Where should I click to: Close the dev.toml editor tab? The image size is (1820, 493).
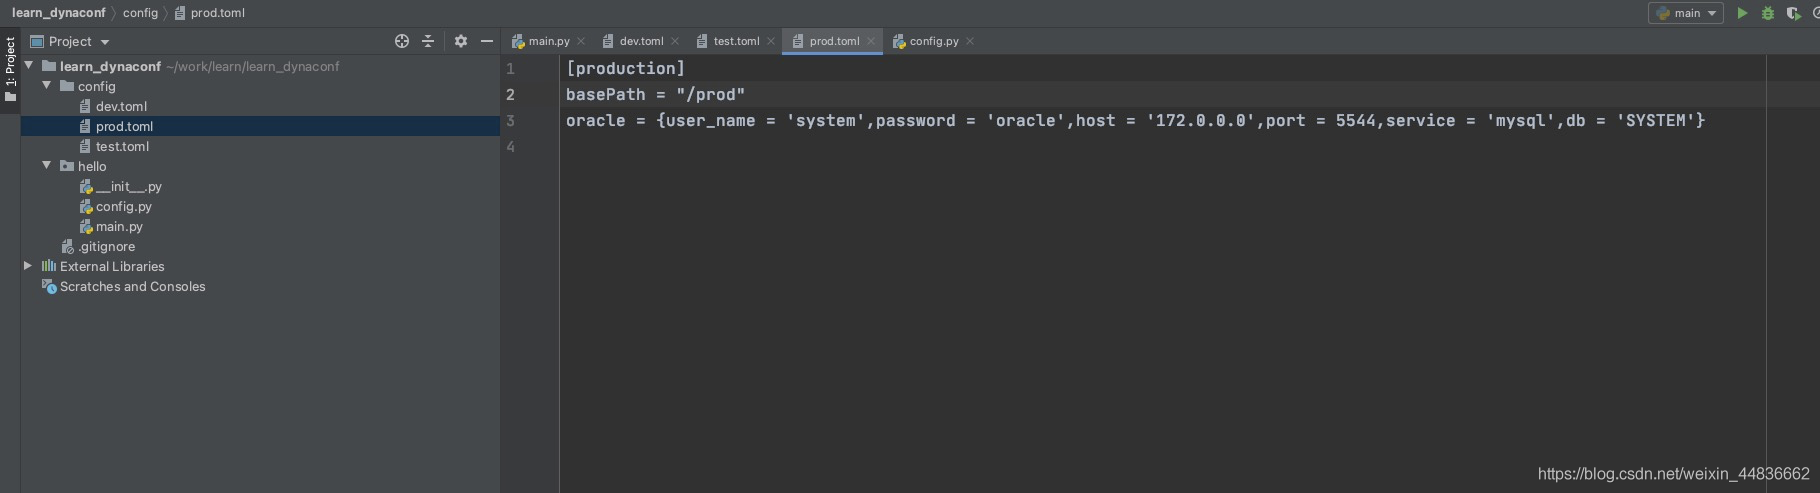[675, 41]
